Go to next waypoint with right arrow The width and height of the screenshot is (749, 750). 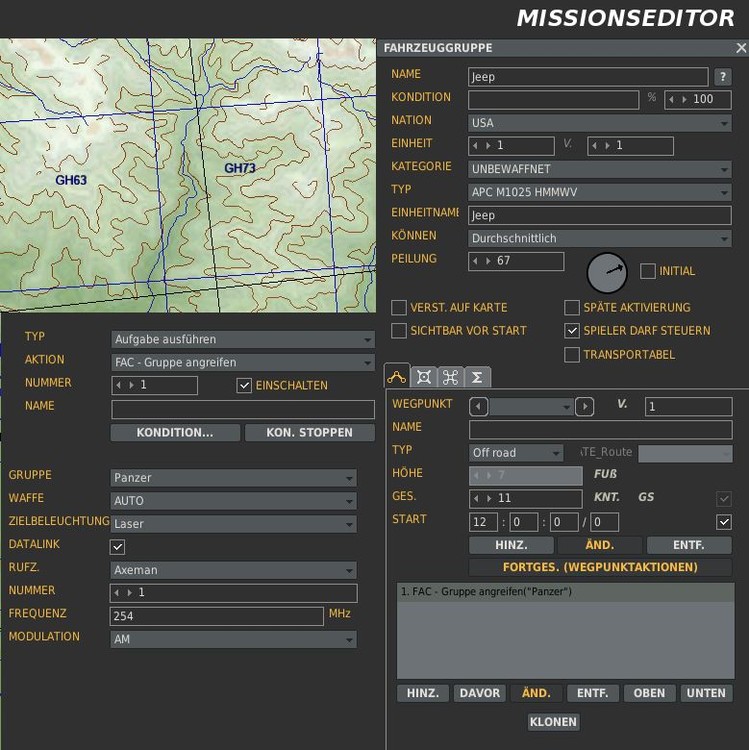(584, 406)
